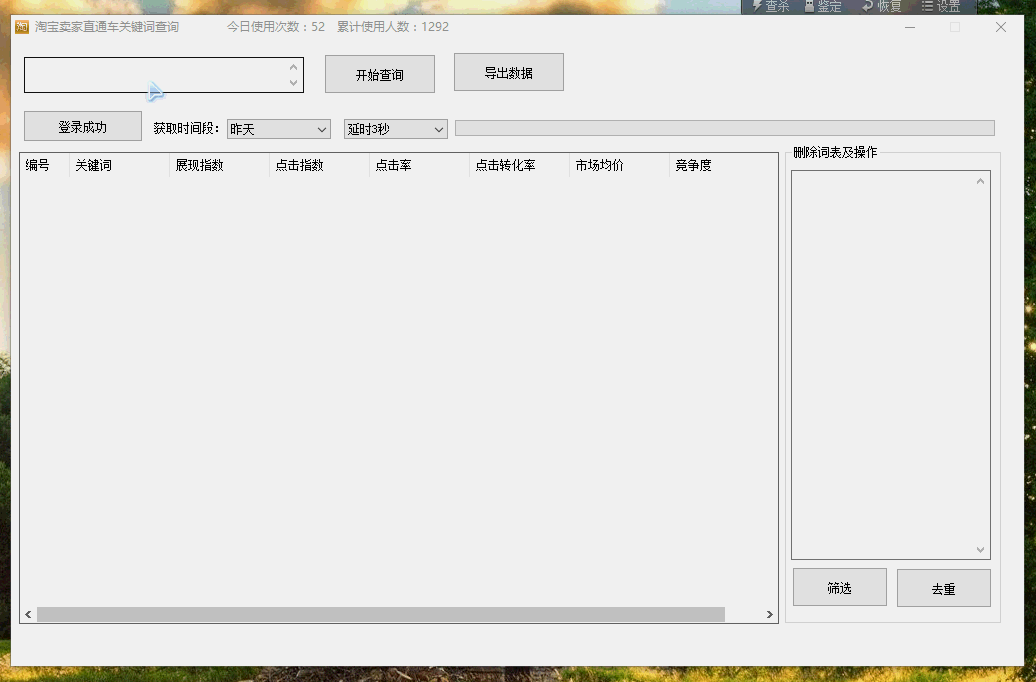Click the 登录成功 login button
1036x682 pixels.
83,127
